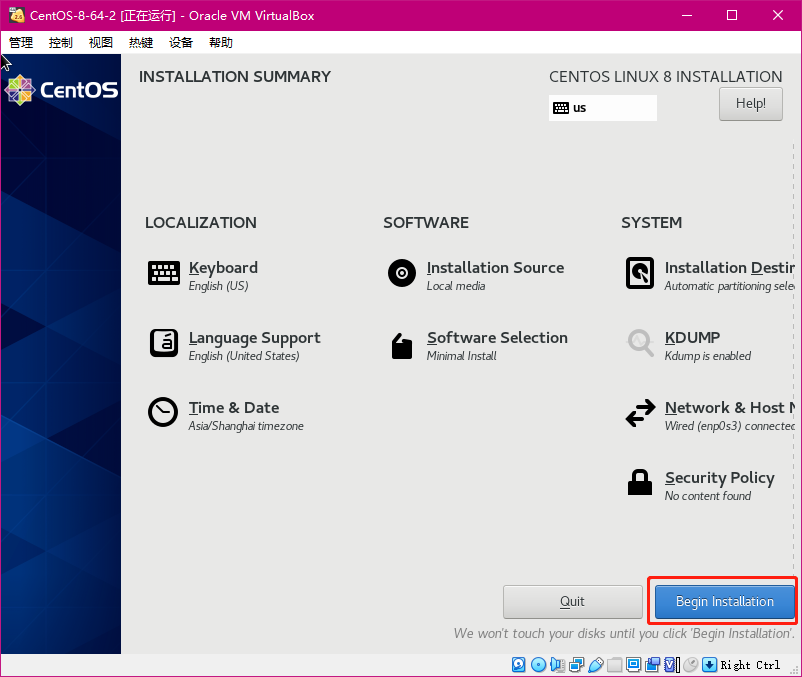Open Language Support icon
This screenshot has height=677, width=802.
click(x=164, y=343)
